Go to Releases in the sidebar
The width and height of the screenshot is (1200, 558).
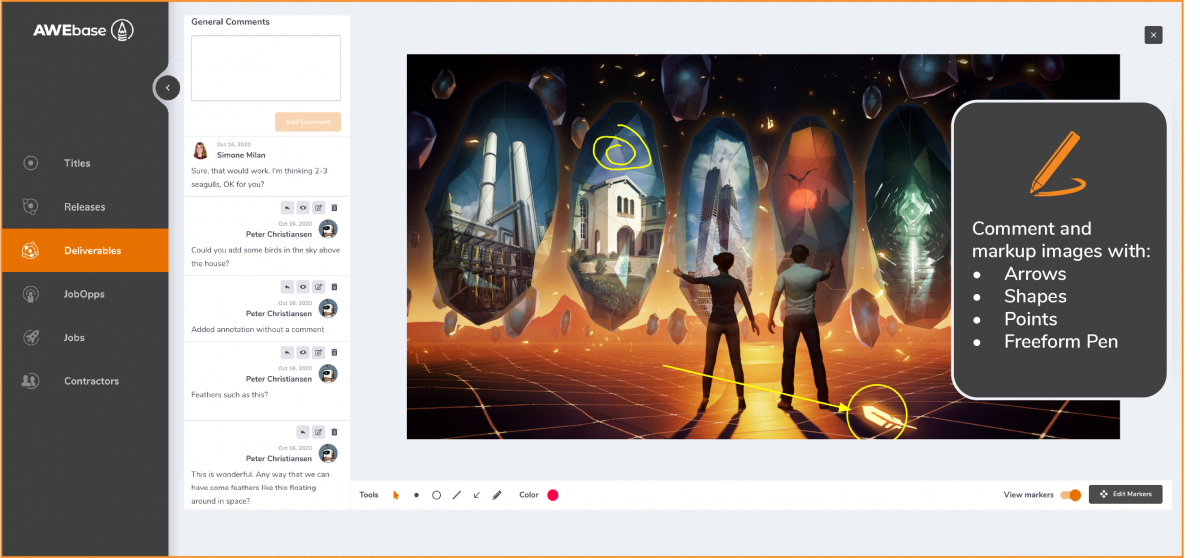[84, 207]
